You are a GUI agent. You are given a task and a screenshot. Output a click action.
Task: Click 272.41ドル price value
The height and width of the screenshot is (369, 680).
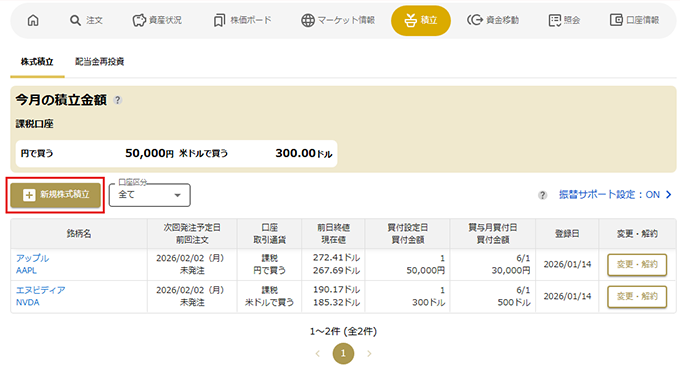[337, 258]
